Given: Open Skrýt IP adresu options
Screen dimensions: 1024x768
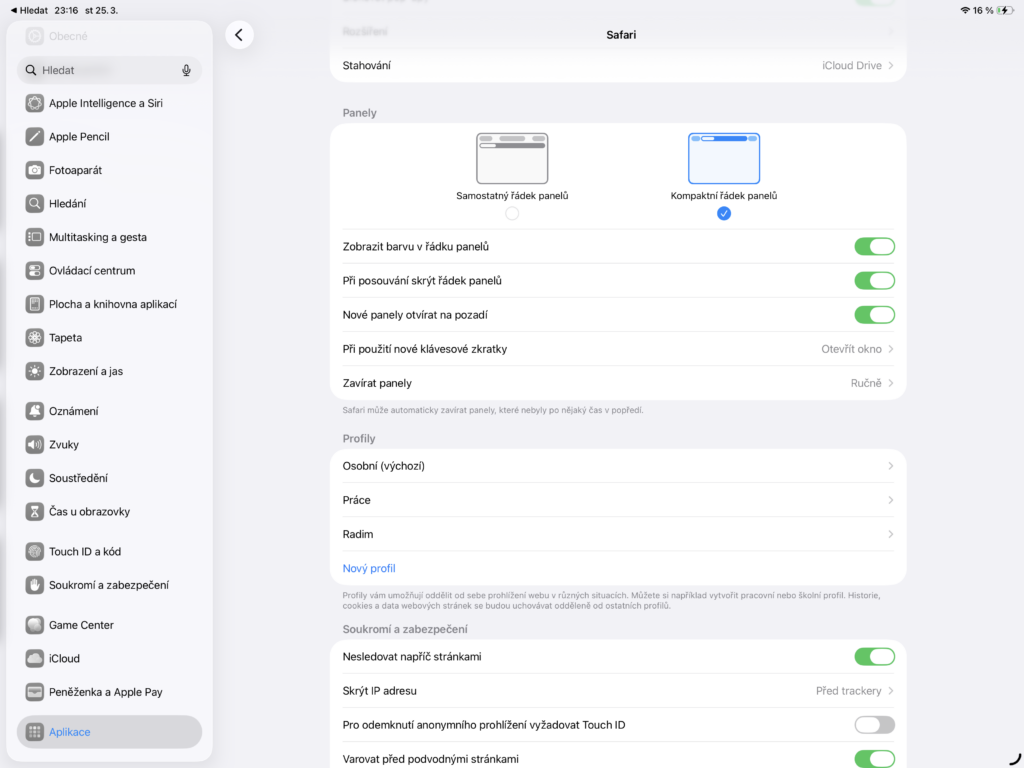Looking at the screenshot, I should coord(855,691).
